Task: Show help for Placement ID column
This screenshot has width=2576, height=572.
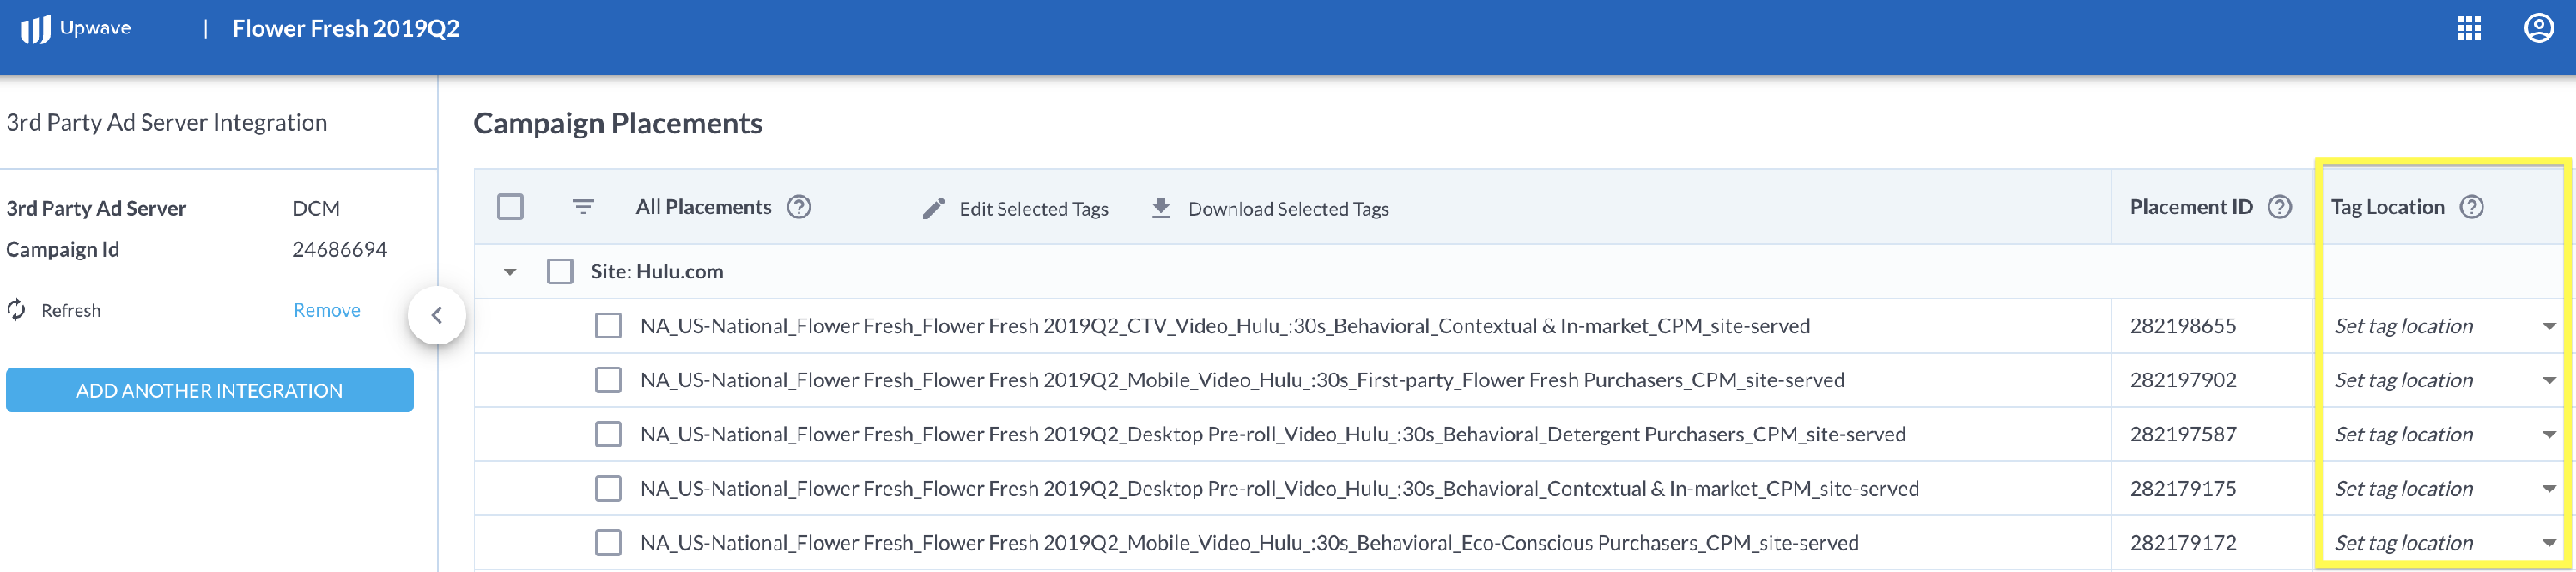Action: tap(2280, 207)
